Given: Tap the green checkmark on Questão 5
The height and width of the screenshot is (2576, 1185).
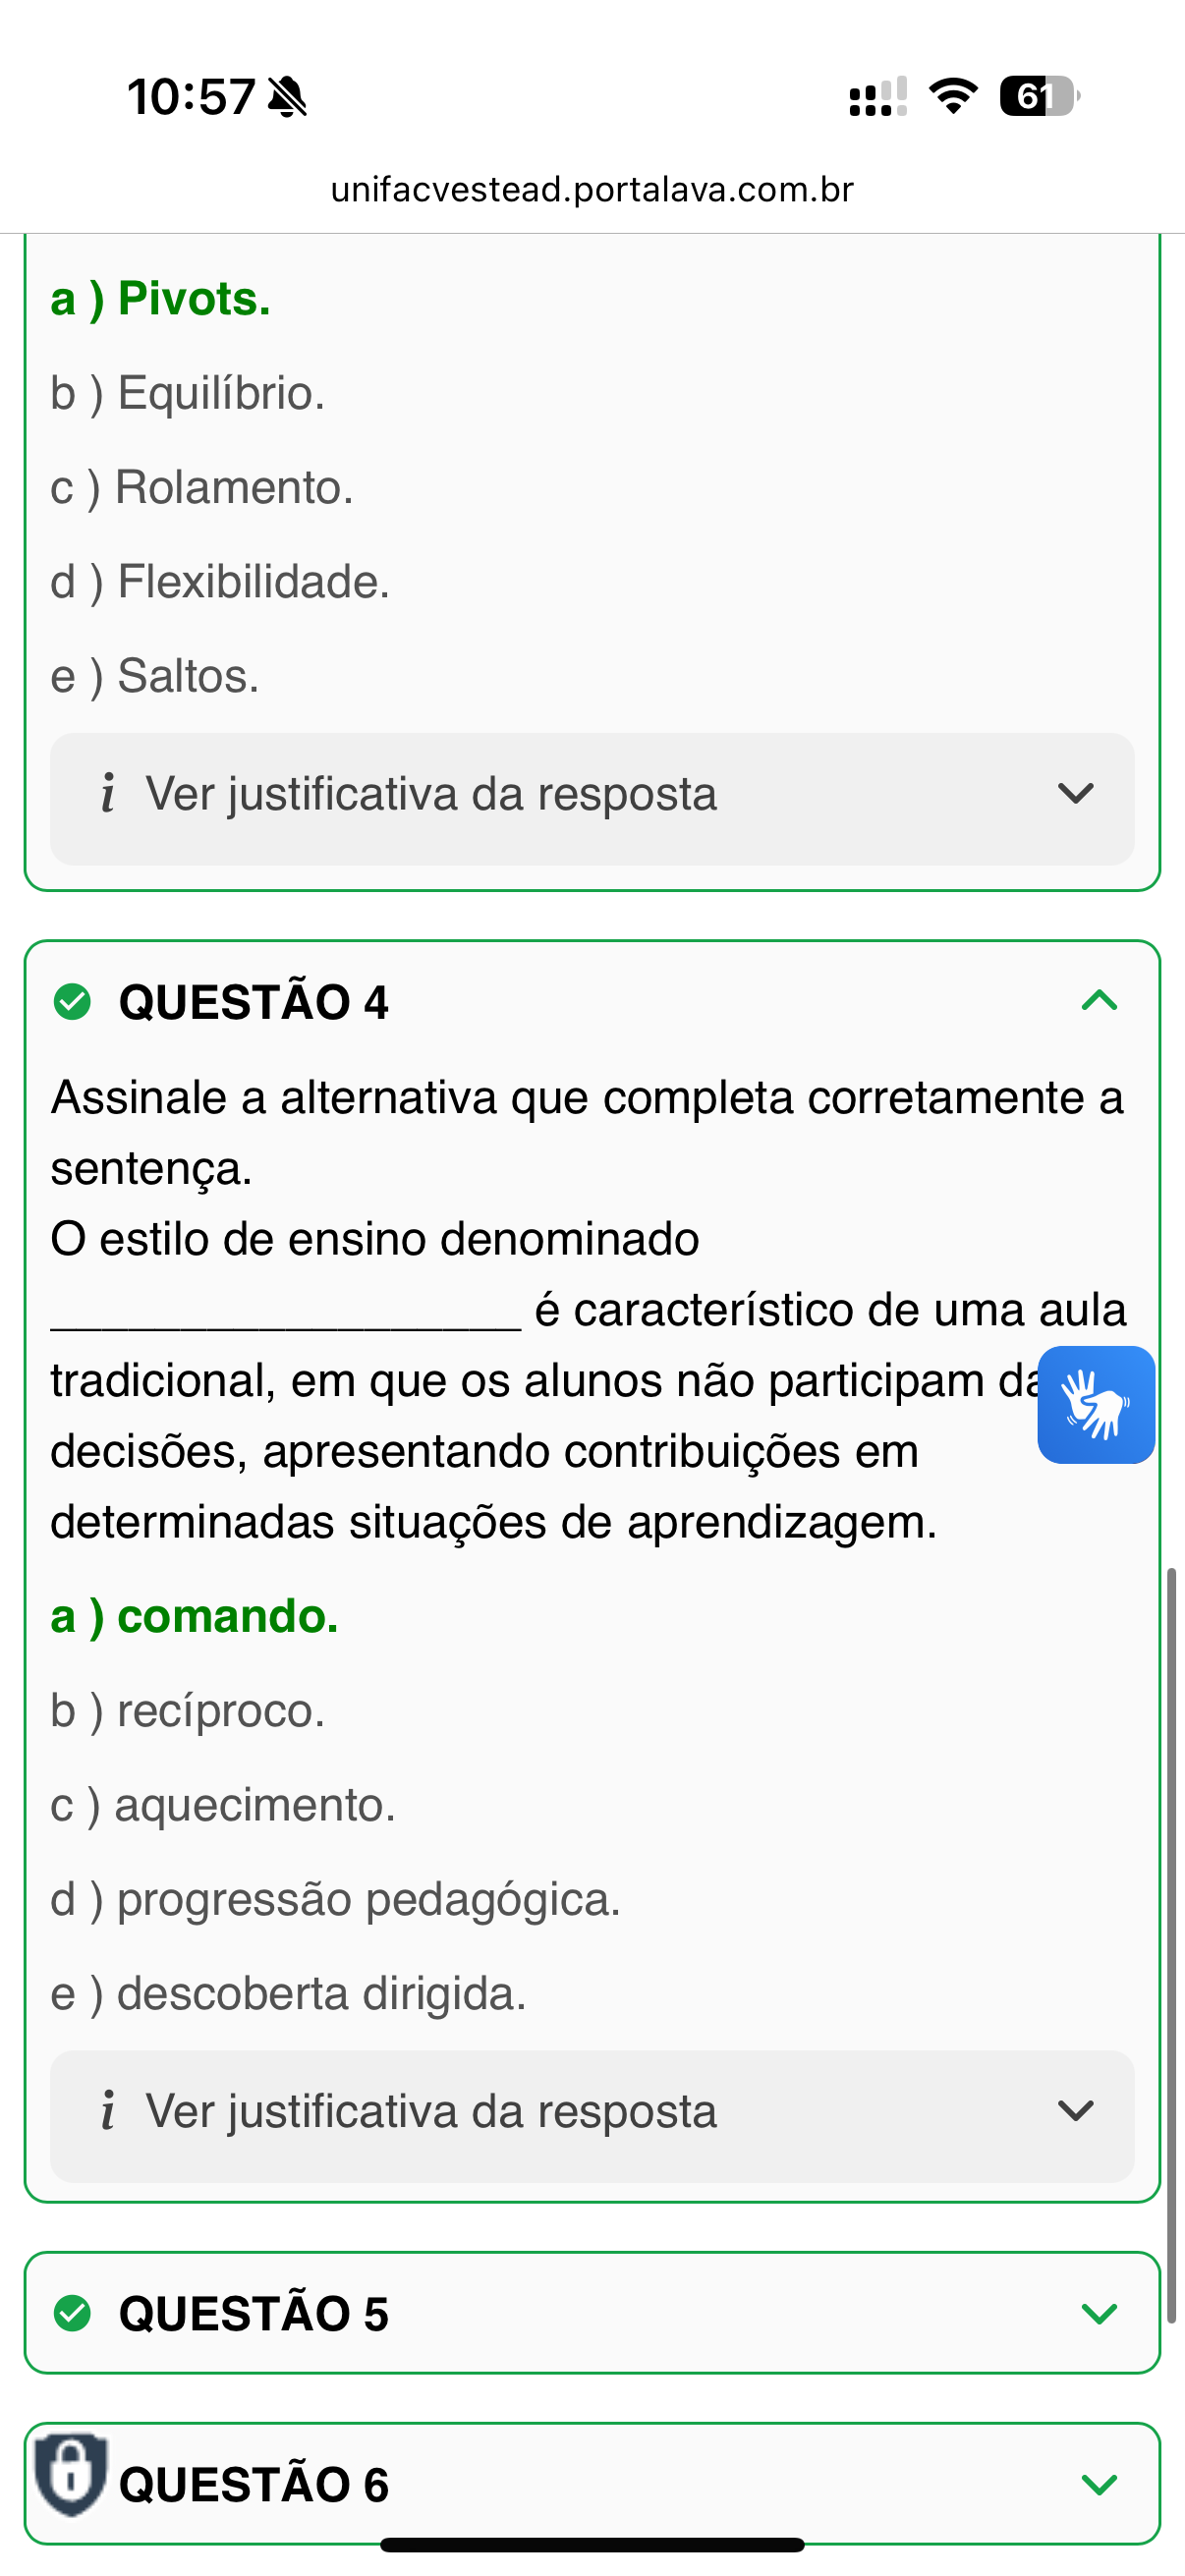Looking at the screenshot, I should [72, 2313].
